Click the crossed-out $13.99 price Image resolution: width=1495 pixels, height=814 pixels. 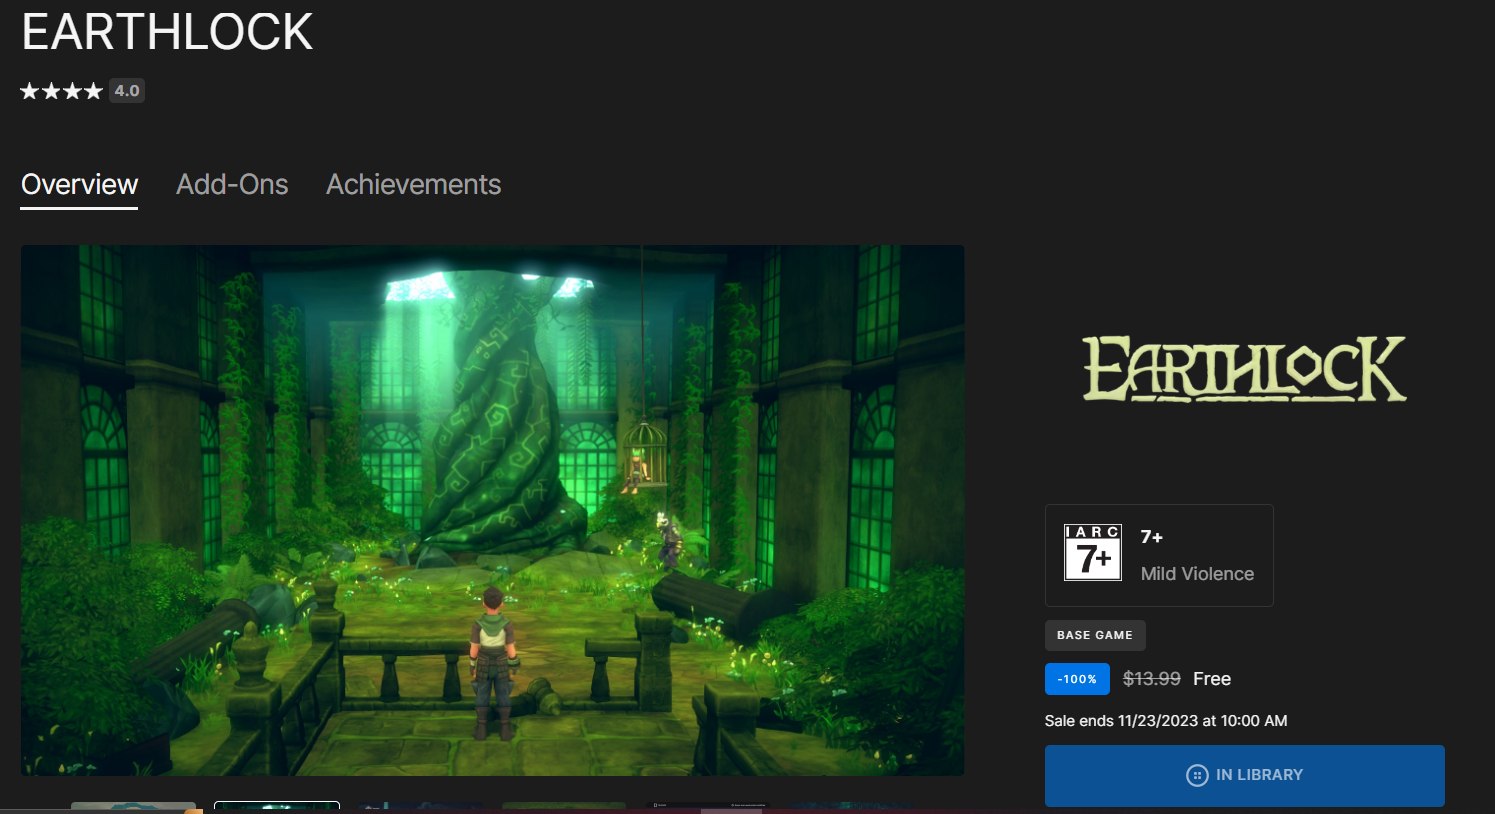click(x=1152, y=679)
